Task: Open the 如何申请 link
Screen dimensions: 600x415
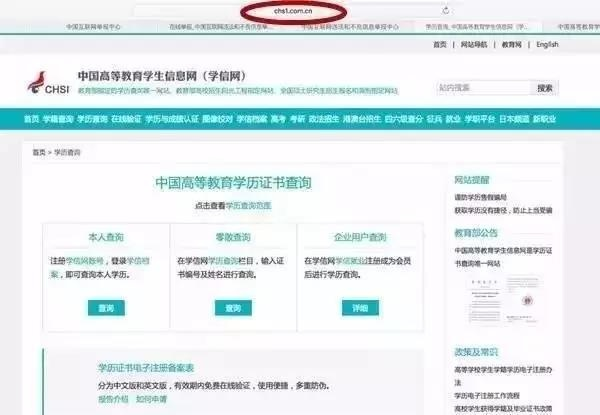Action: click(x=152, y=399)
